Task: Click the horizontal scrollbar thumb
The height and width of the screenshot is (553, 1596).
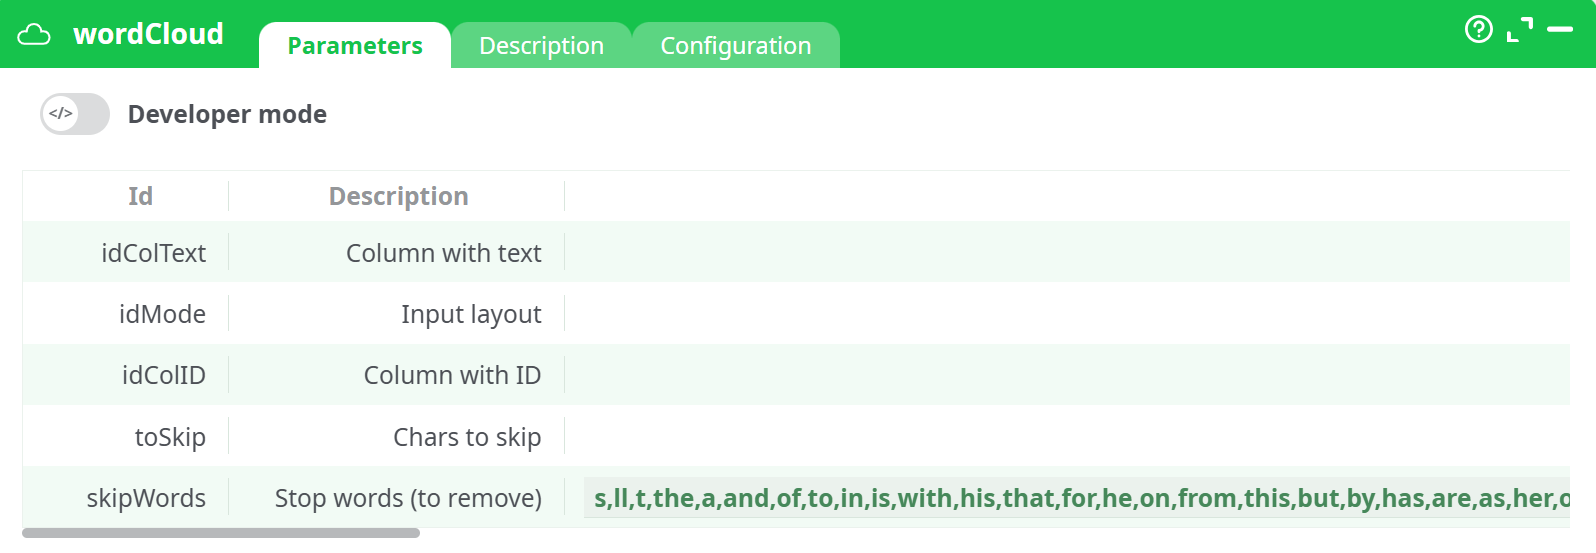Action: click(x=220, y=533)
